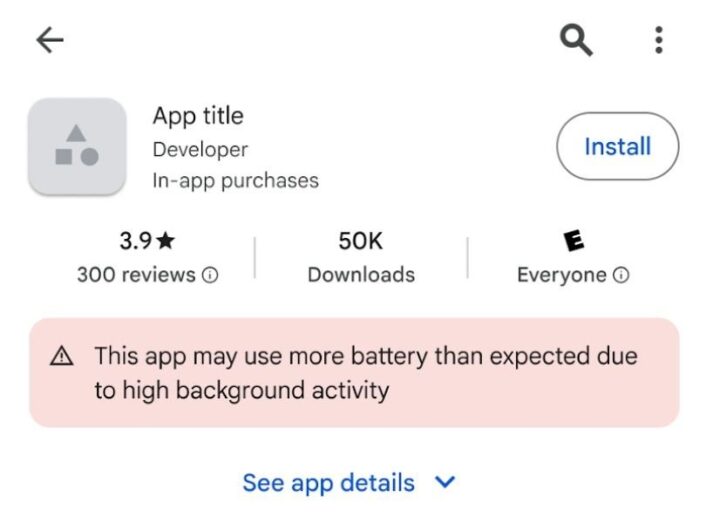Expand the See app details chevron
Image resolution: width=720 pixels, height=530 pixels.
[x=446, y=483]
